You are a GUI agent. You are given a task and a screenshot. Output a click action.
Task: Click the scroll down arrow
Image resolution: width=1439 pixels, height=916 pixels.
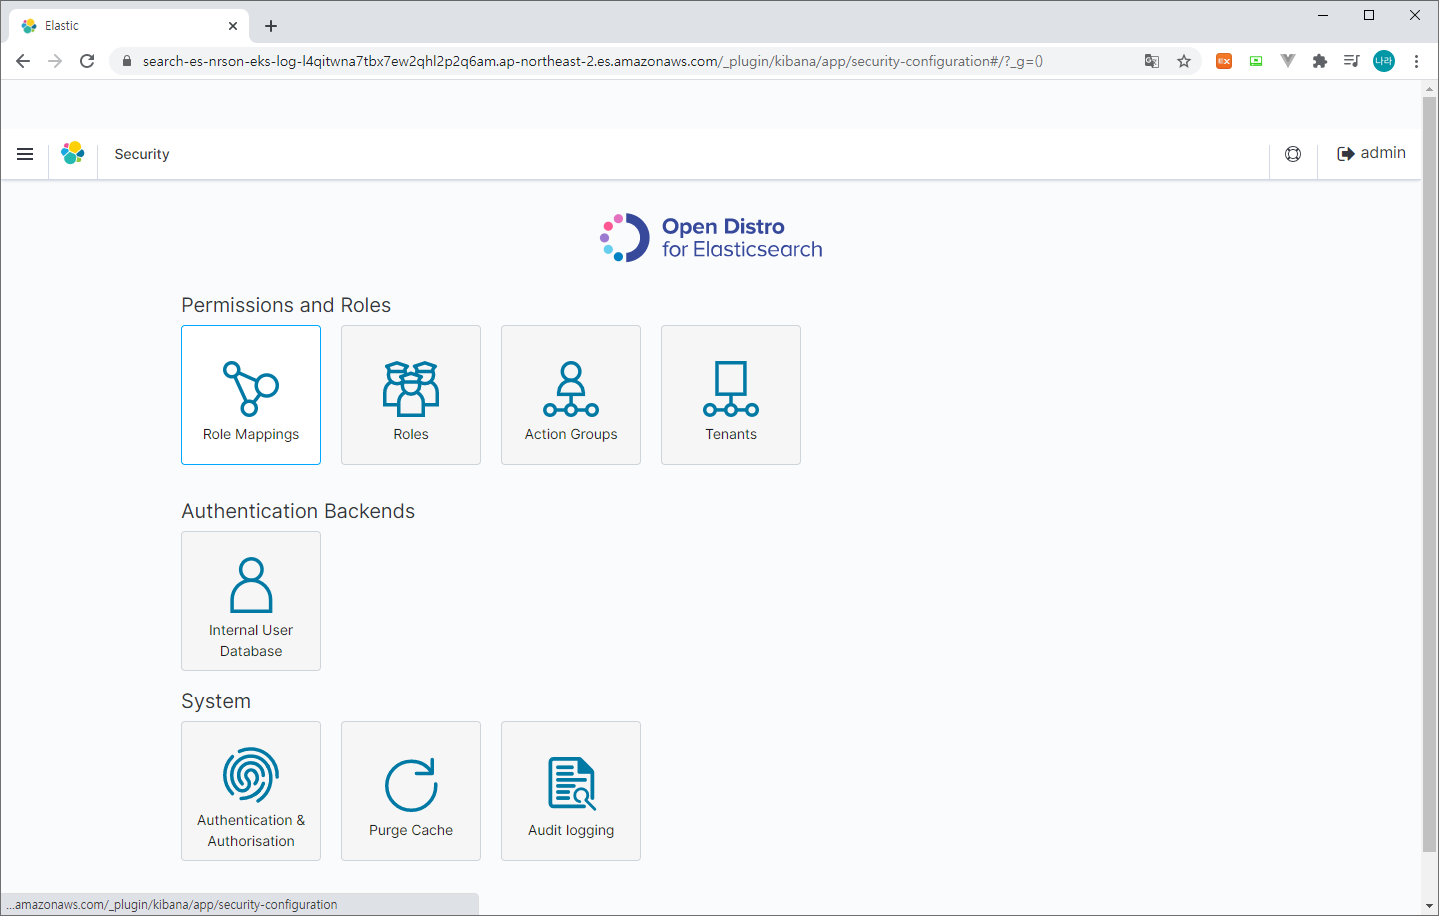point(1429,906)
